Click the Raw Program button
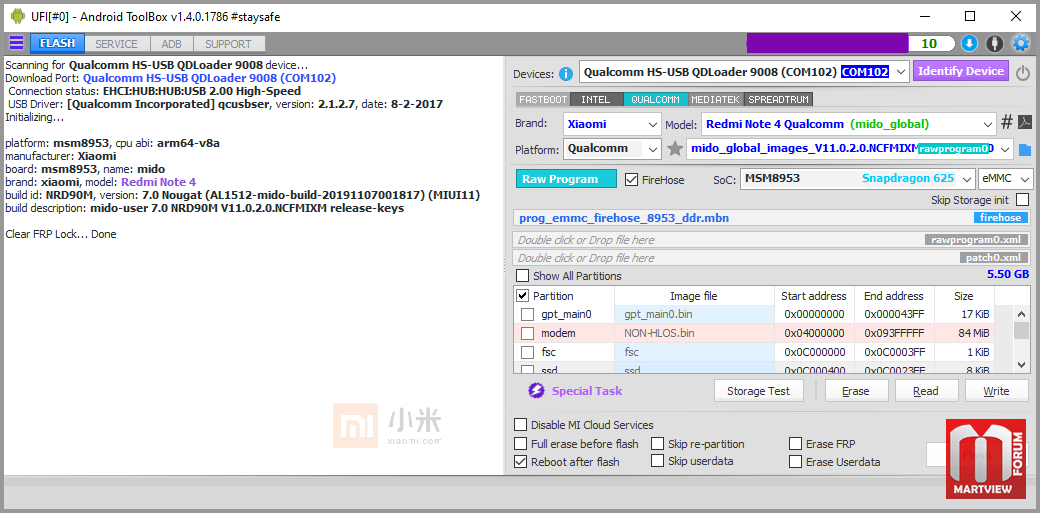The height and width of the screenshot is (513, 1040). (566, 179)
